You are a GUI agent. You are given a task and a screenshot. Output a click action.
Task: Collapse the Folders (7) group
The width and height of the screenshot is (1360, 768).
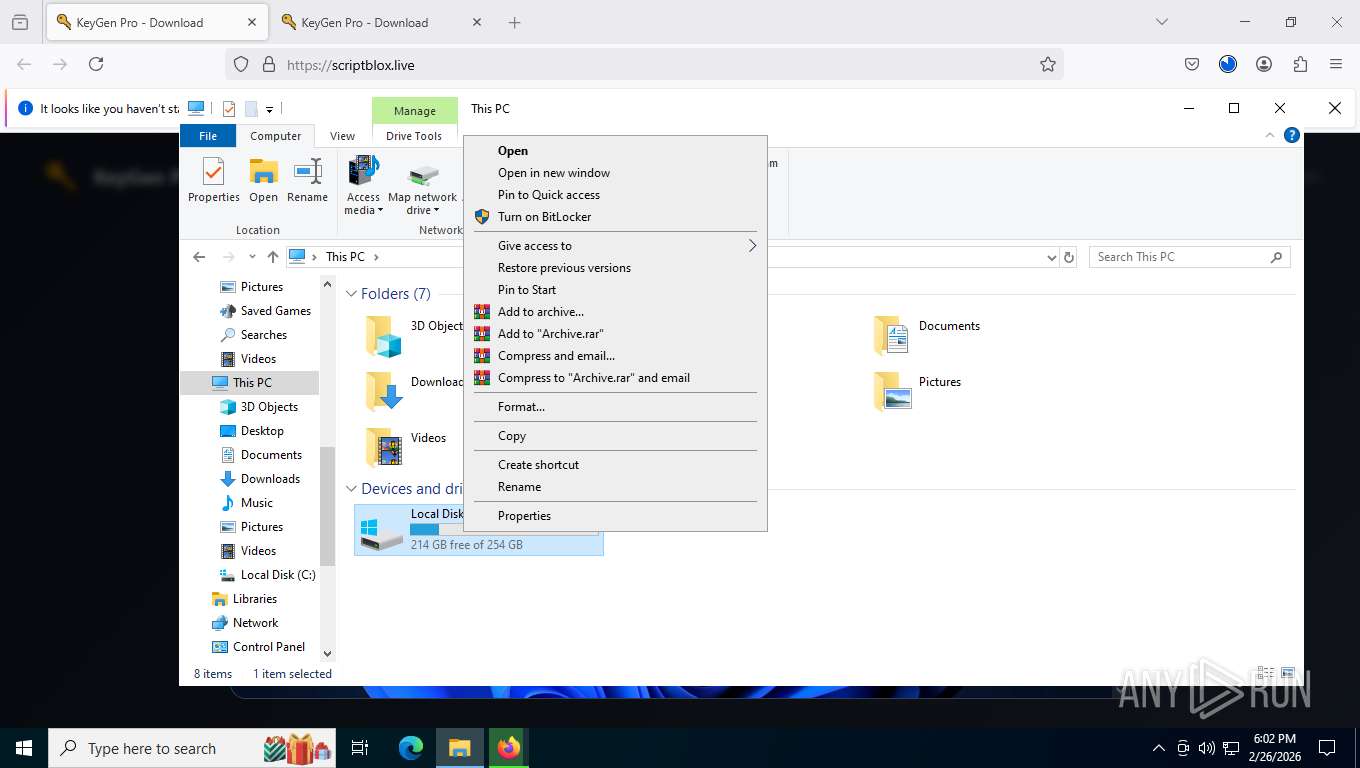(351, 294)
